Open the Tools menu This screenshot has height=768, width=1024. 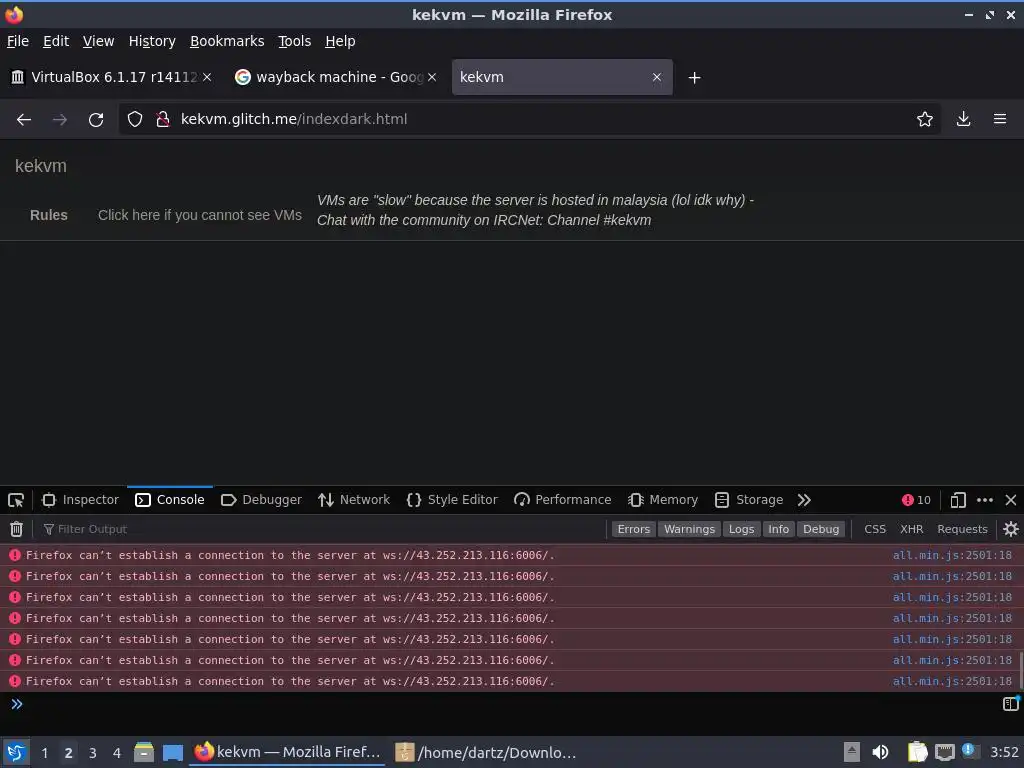coord(295,41)
